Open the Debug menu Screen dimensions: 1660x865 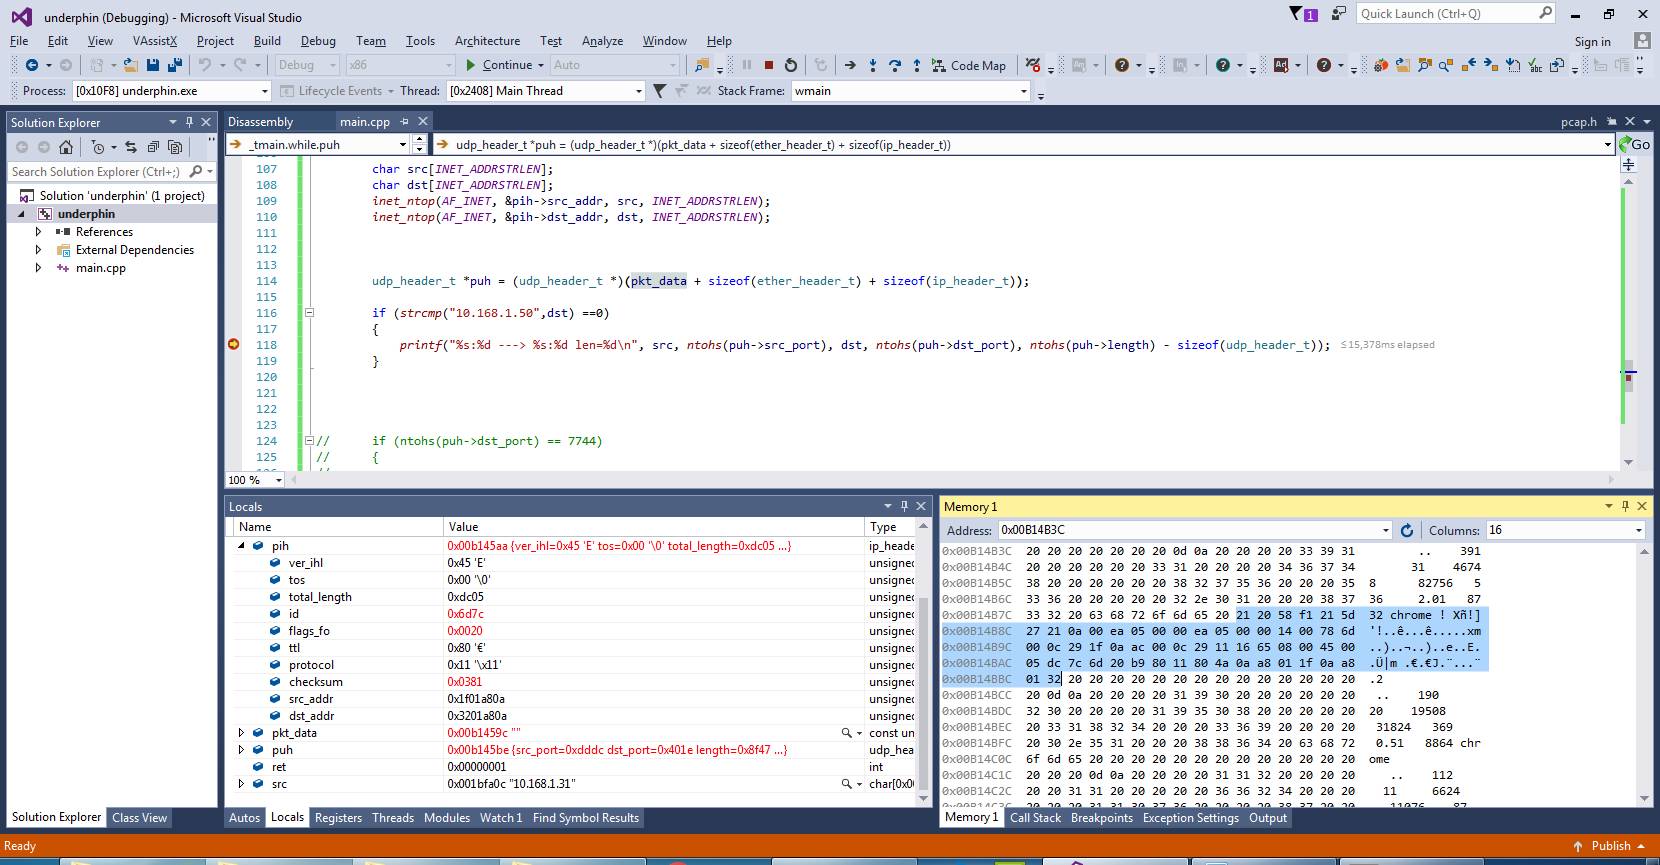click(318, 41)
